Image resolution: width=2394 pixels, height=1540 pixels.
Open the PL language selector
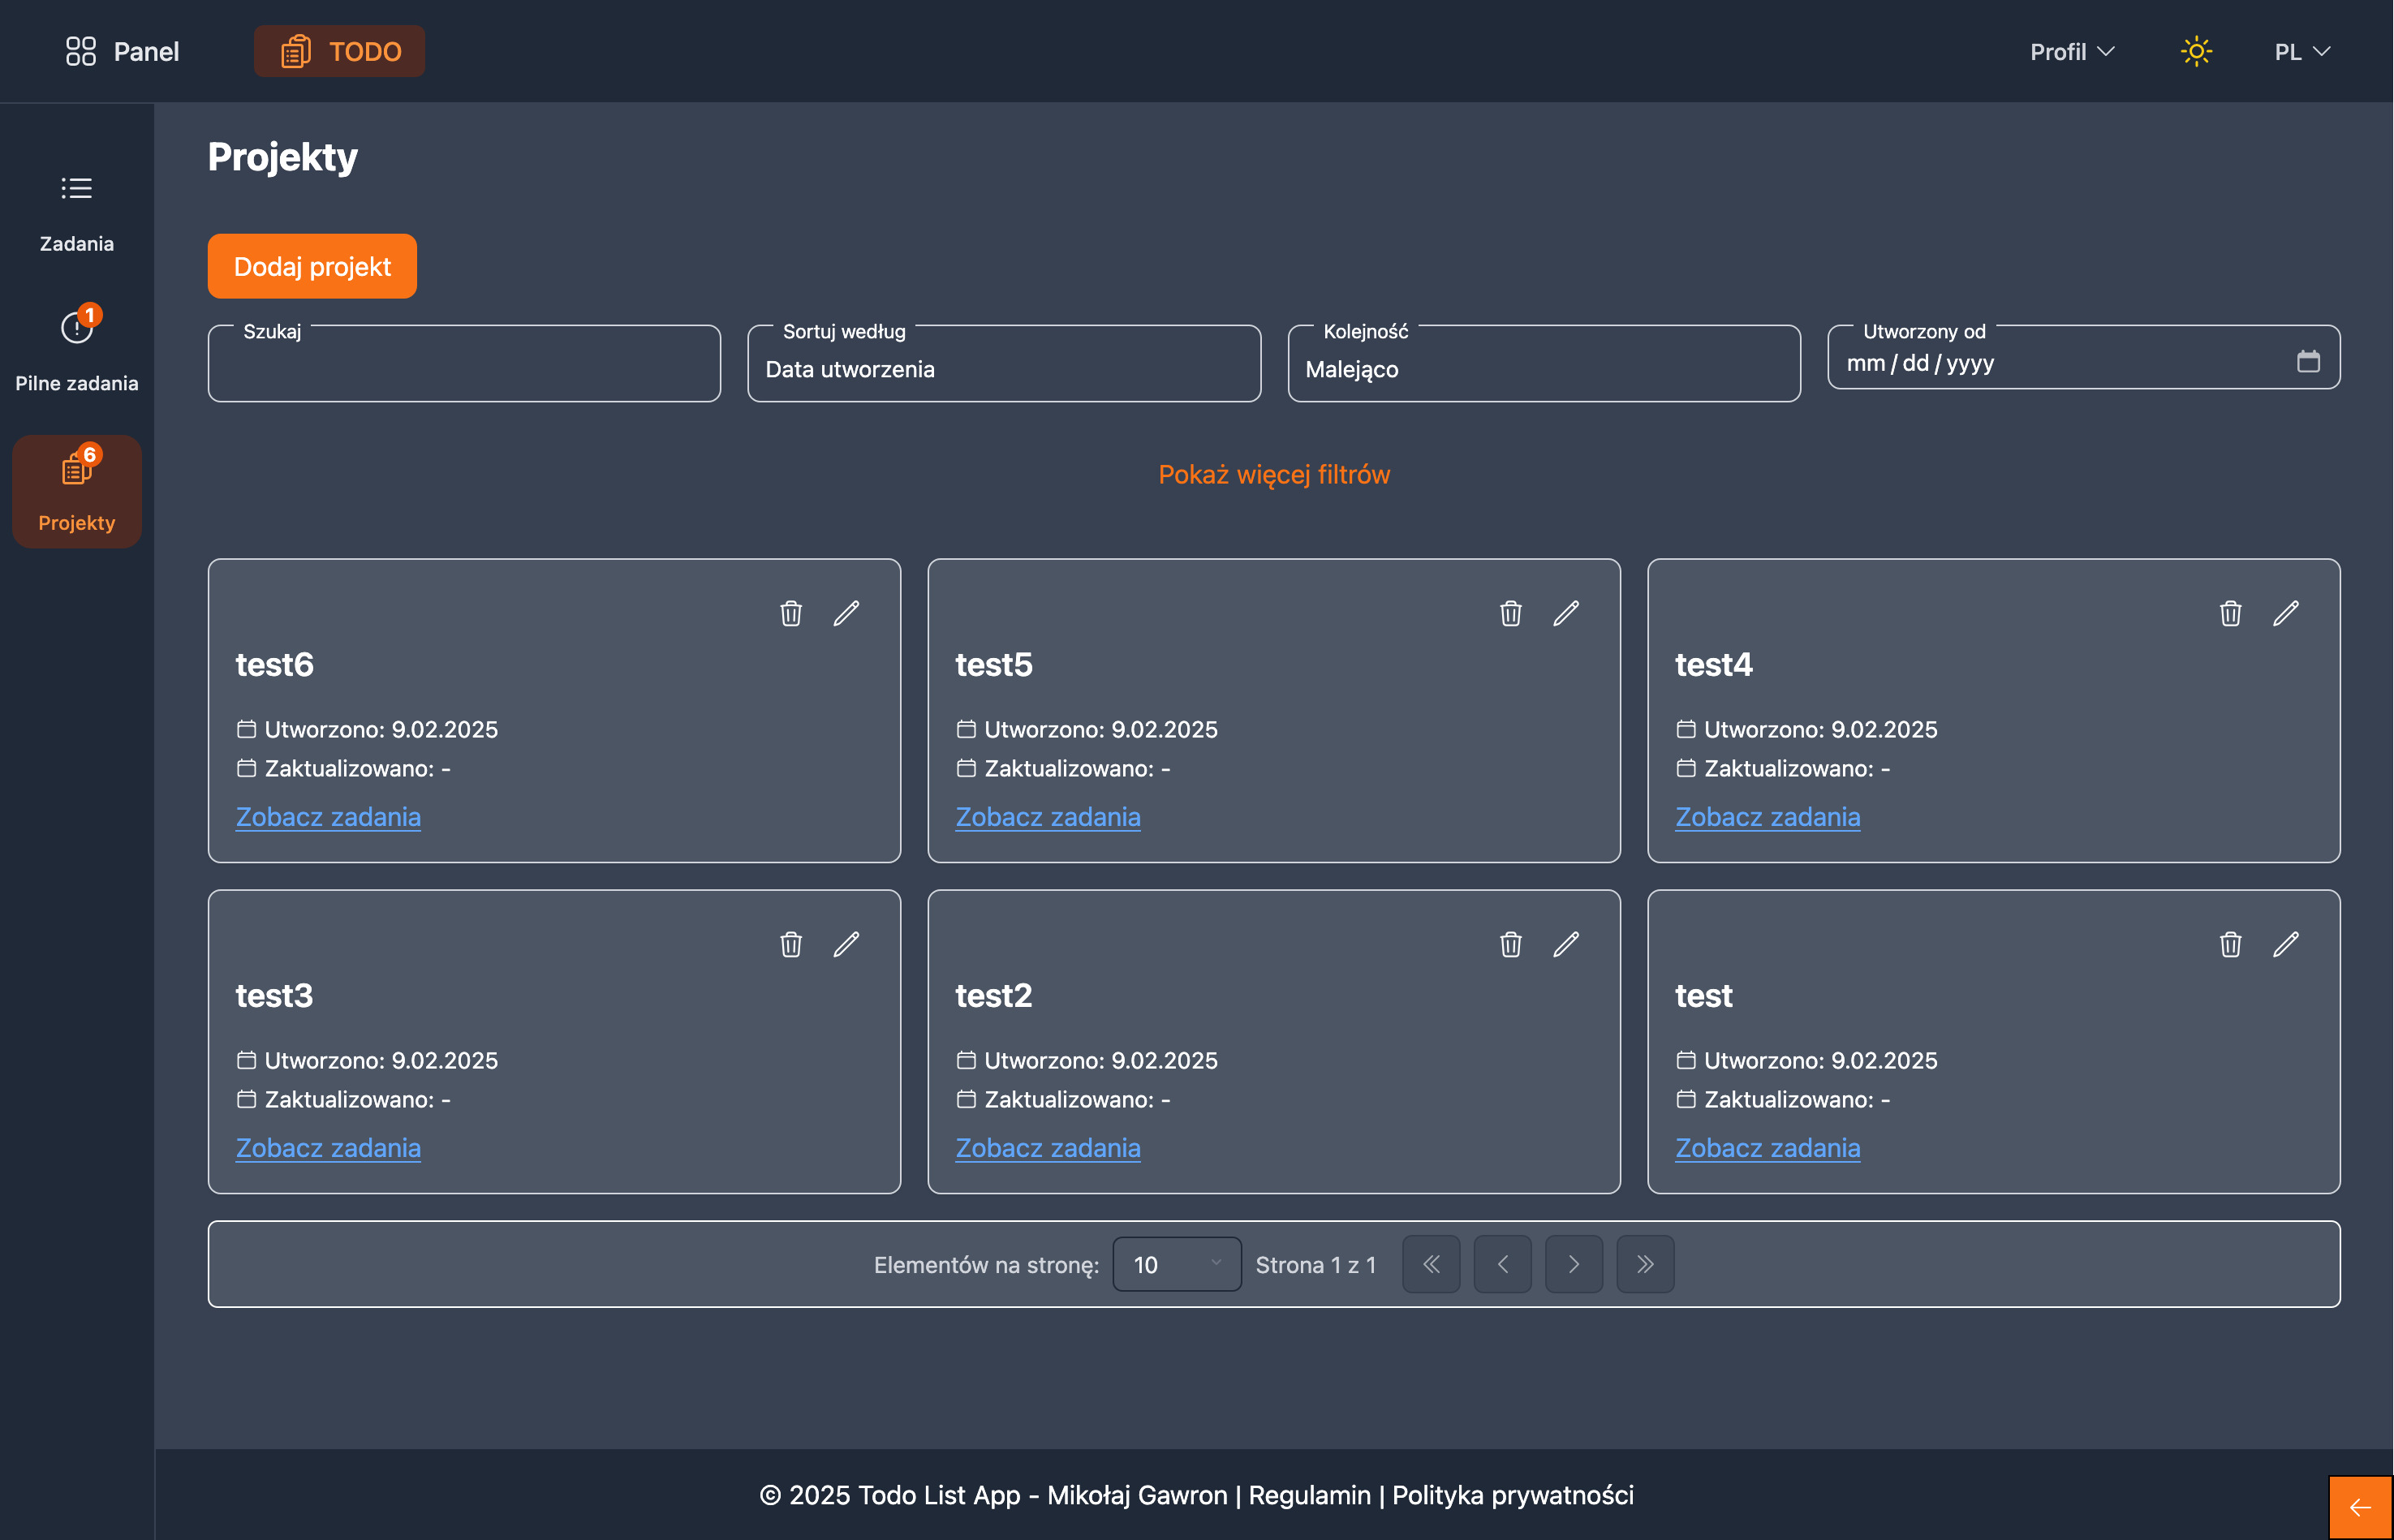click(2301, 51)
